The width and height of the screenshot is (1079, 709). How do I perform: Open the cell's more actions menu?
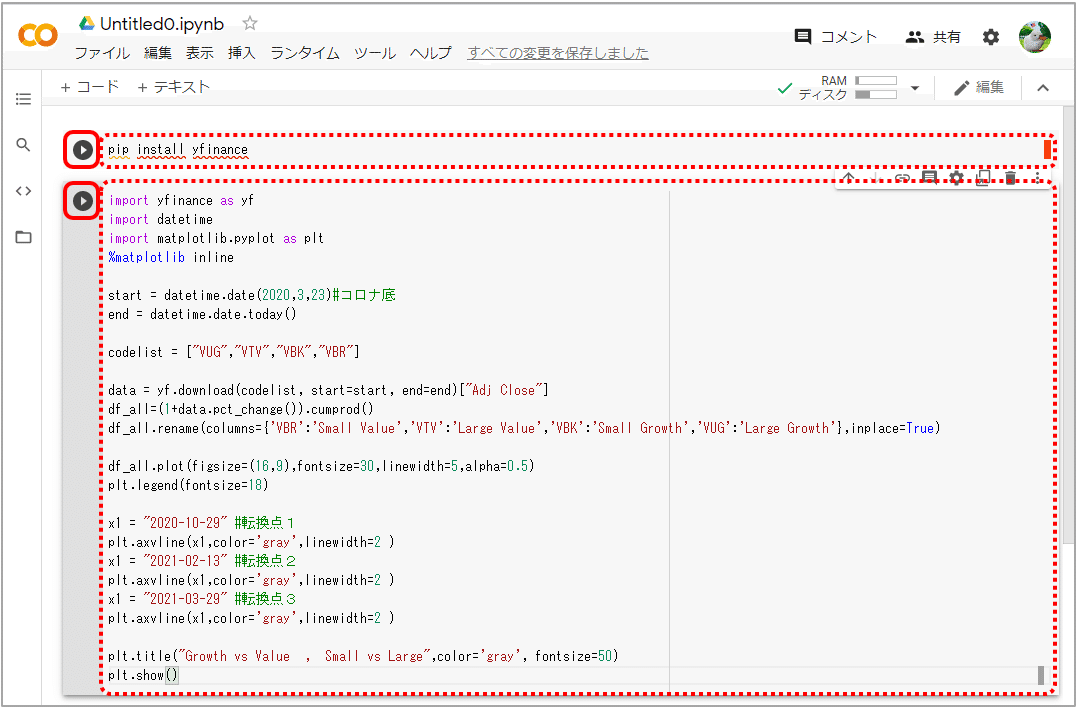(1037, 176)
